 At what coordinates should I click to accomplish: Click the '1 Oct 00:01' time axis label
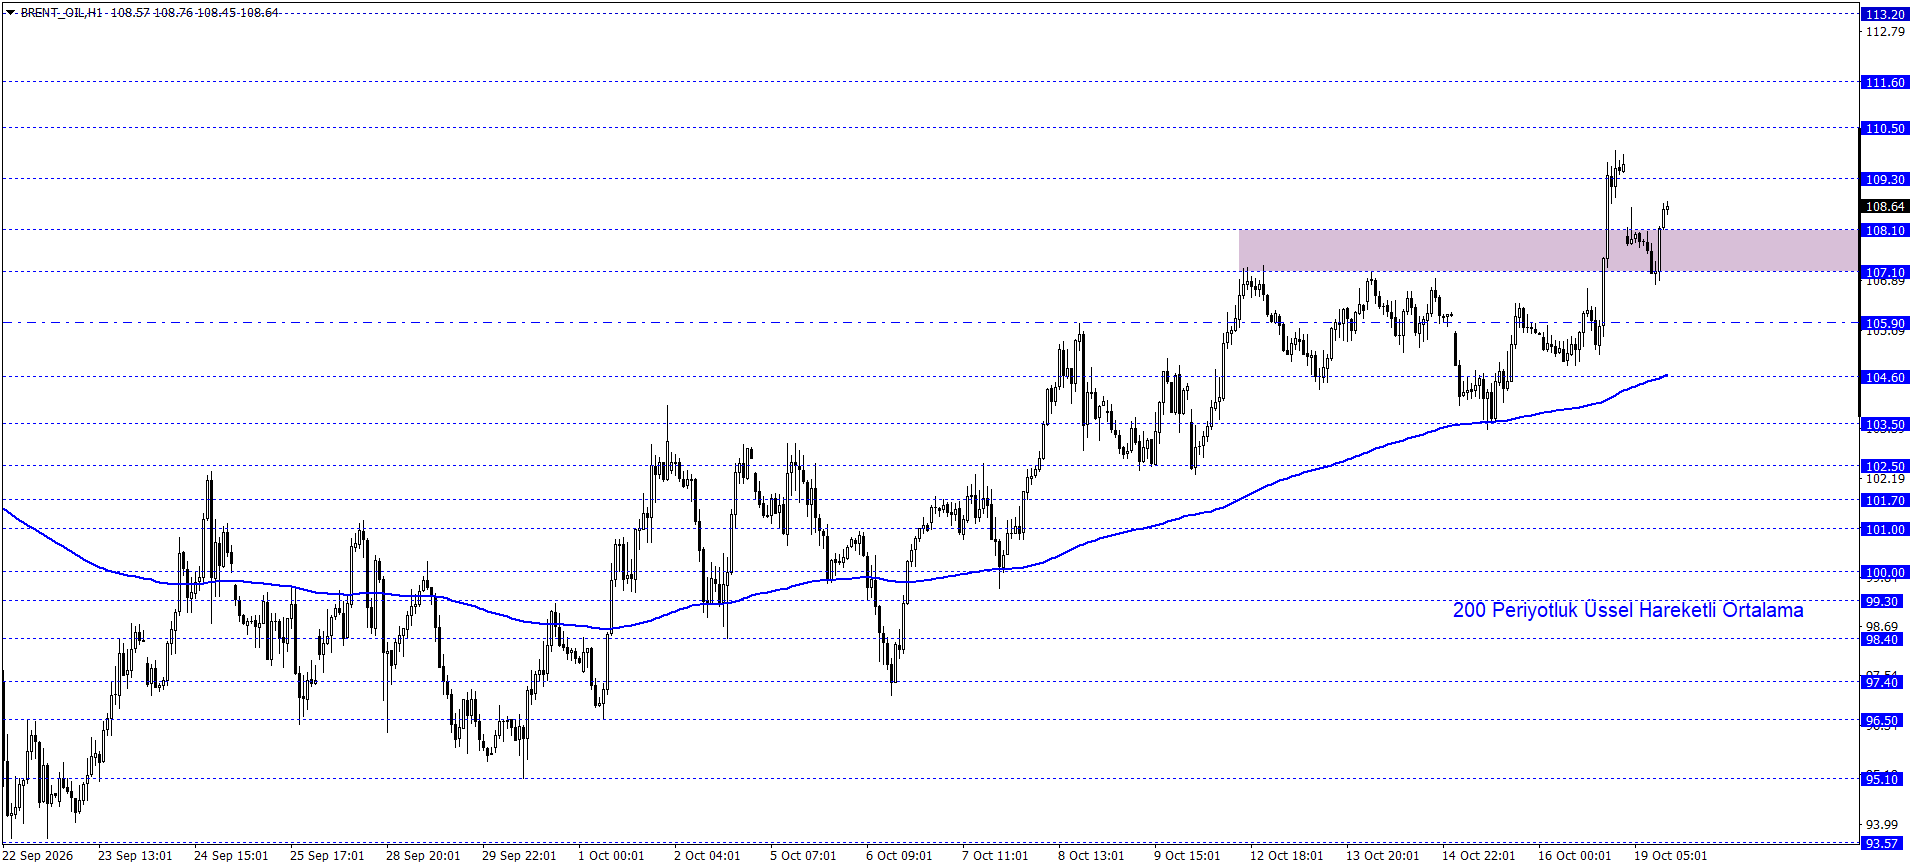[611, 855]
